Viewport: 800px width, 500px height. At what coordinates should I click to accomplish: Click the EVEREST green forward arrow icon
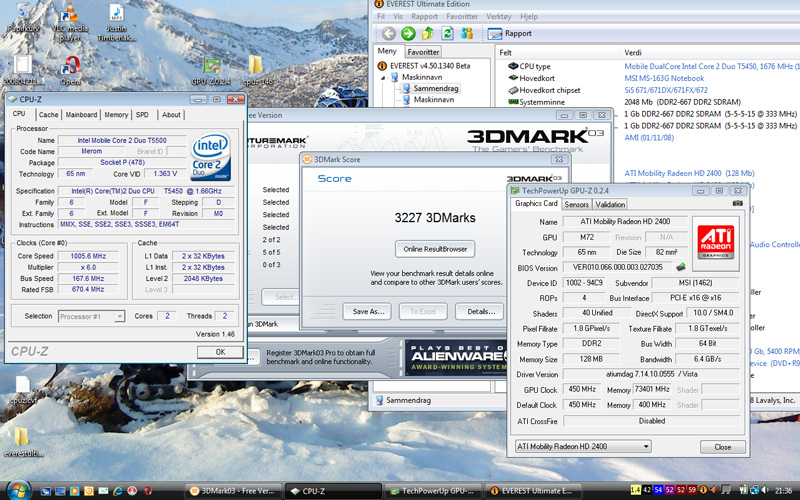(408, 34)
